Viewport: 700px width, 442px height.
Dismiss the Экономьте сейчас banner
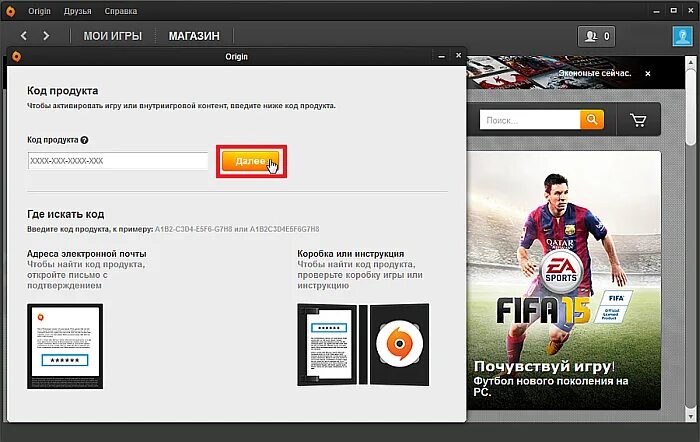648,74
